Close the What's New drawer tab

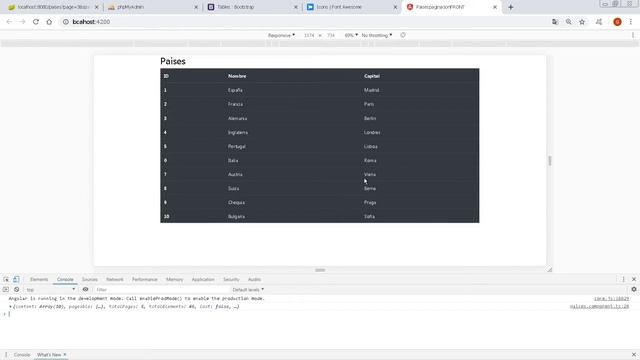click(65, 355)
